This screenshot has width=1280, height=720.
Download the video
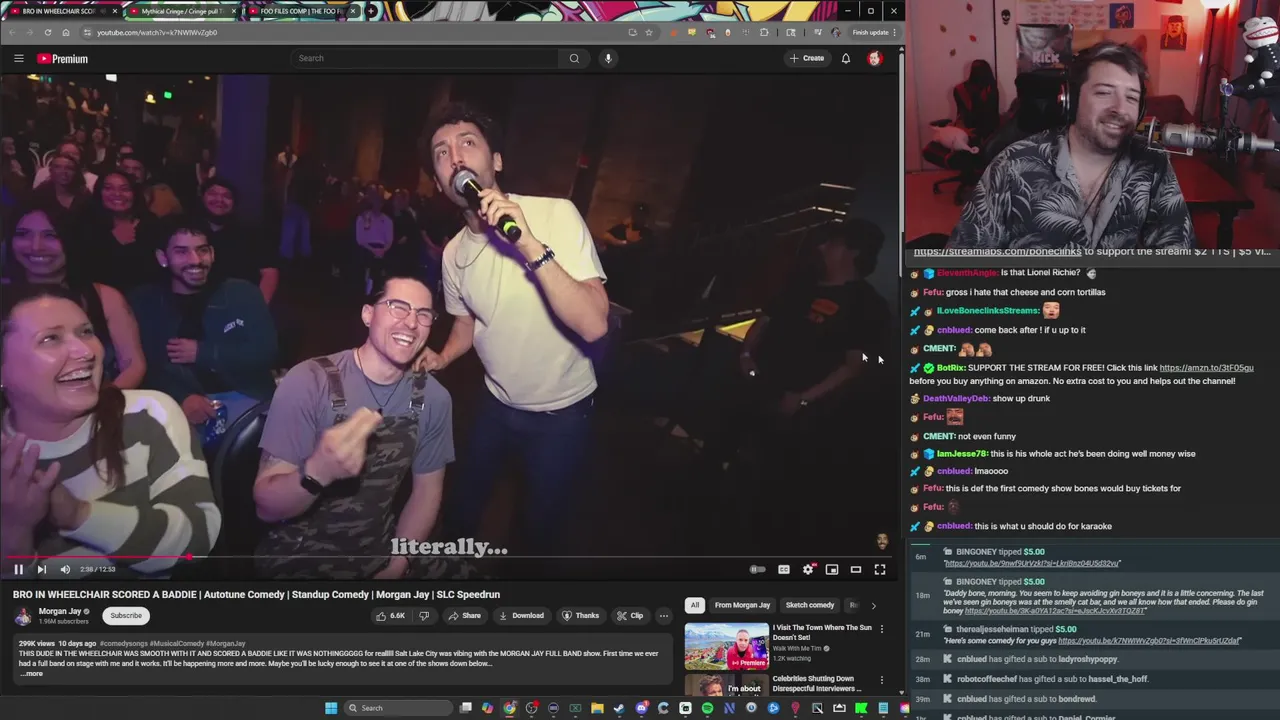click(x=521, y=616)
